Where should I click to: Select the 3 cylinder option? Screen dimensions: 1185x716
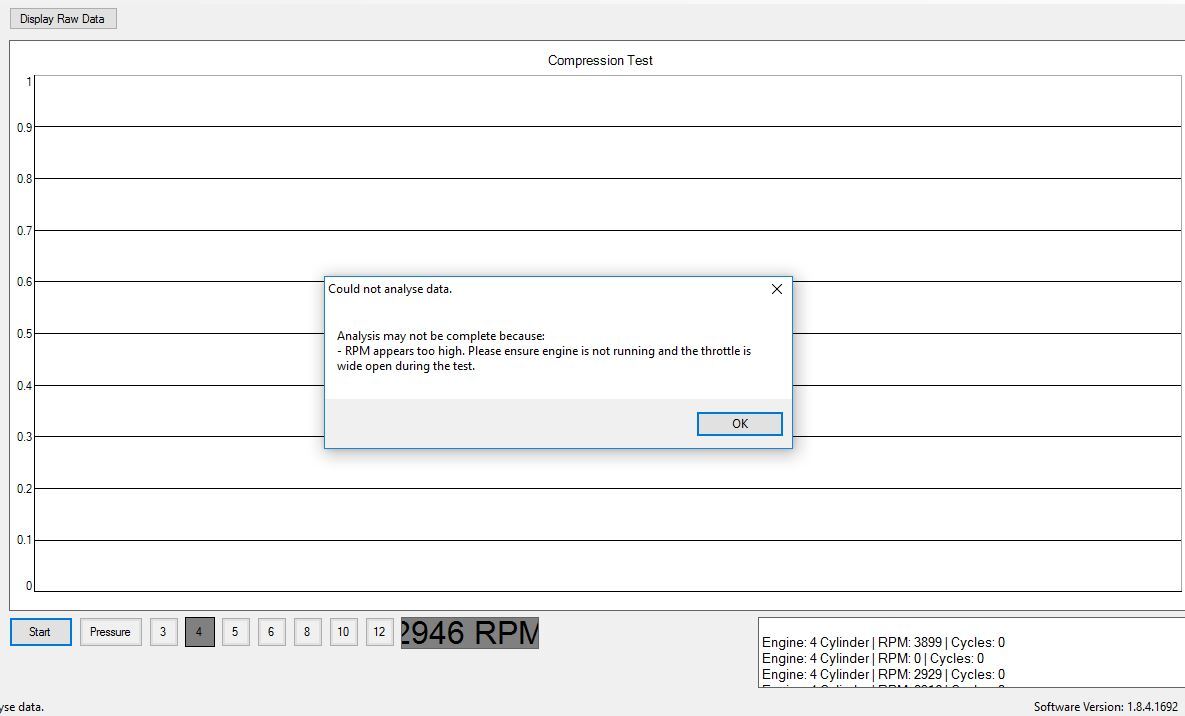click(163, 632)
